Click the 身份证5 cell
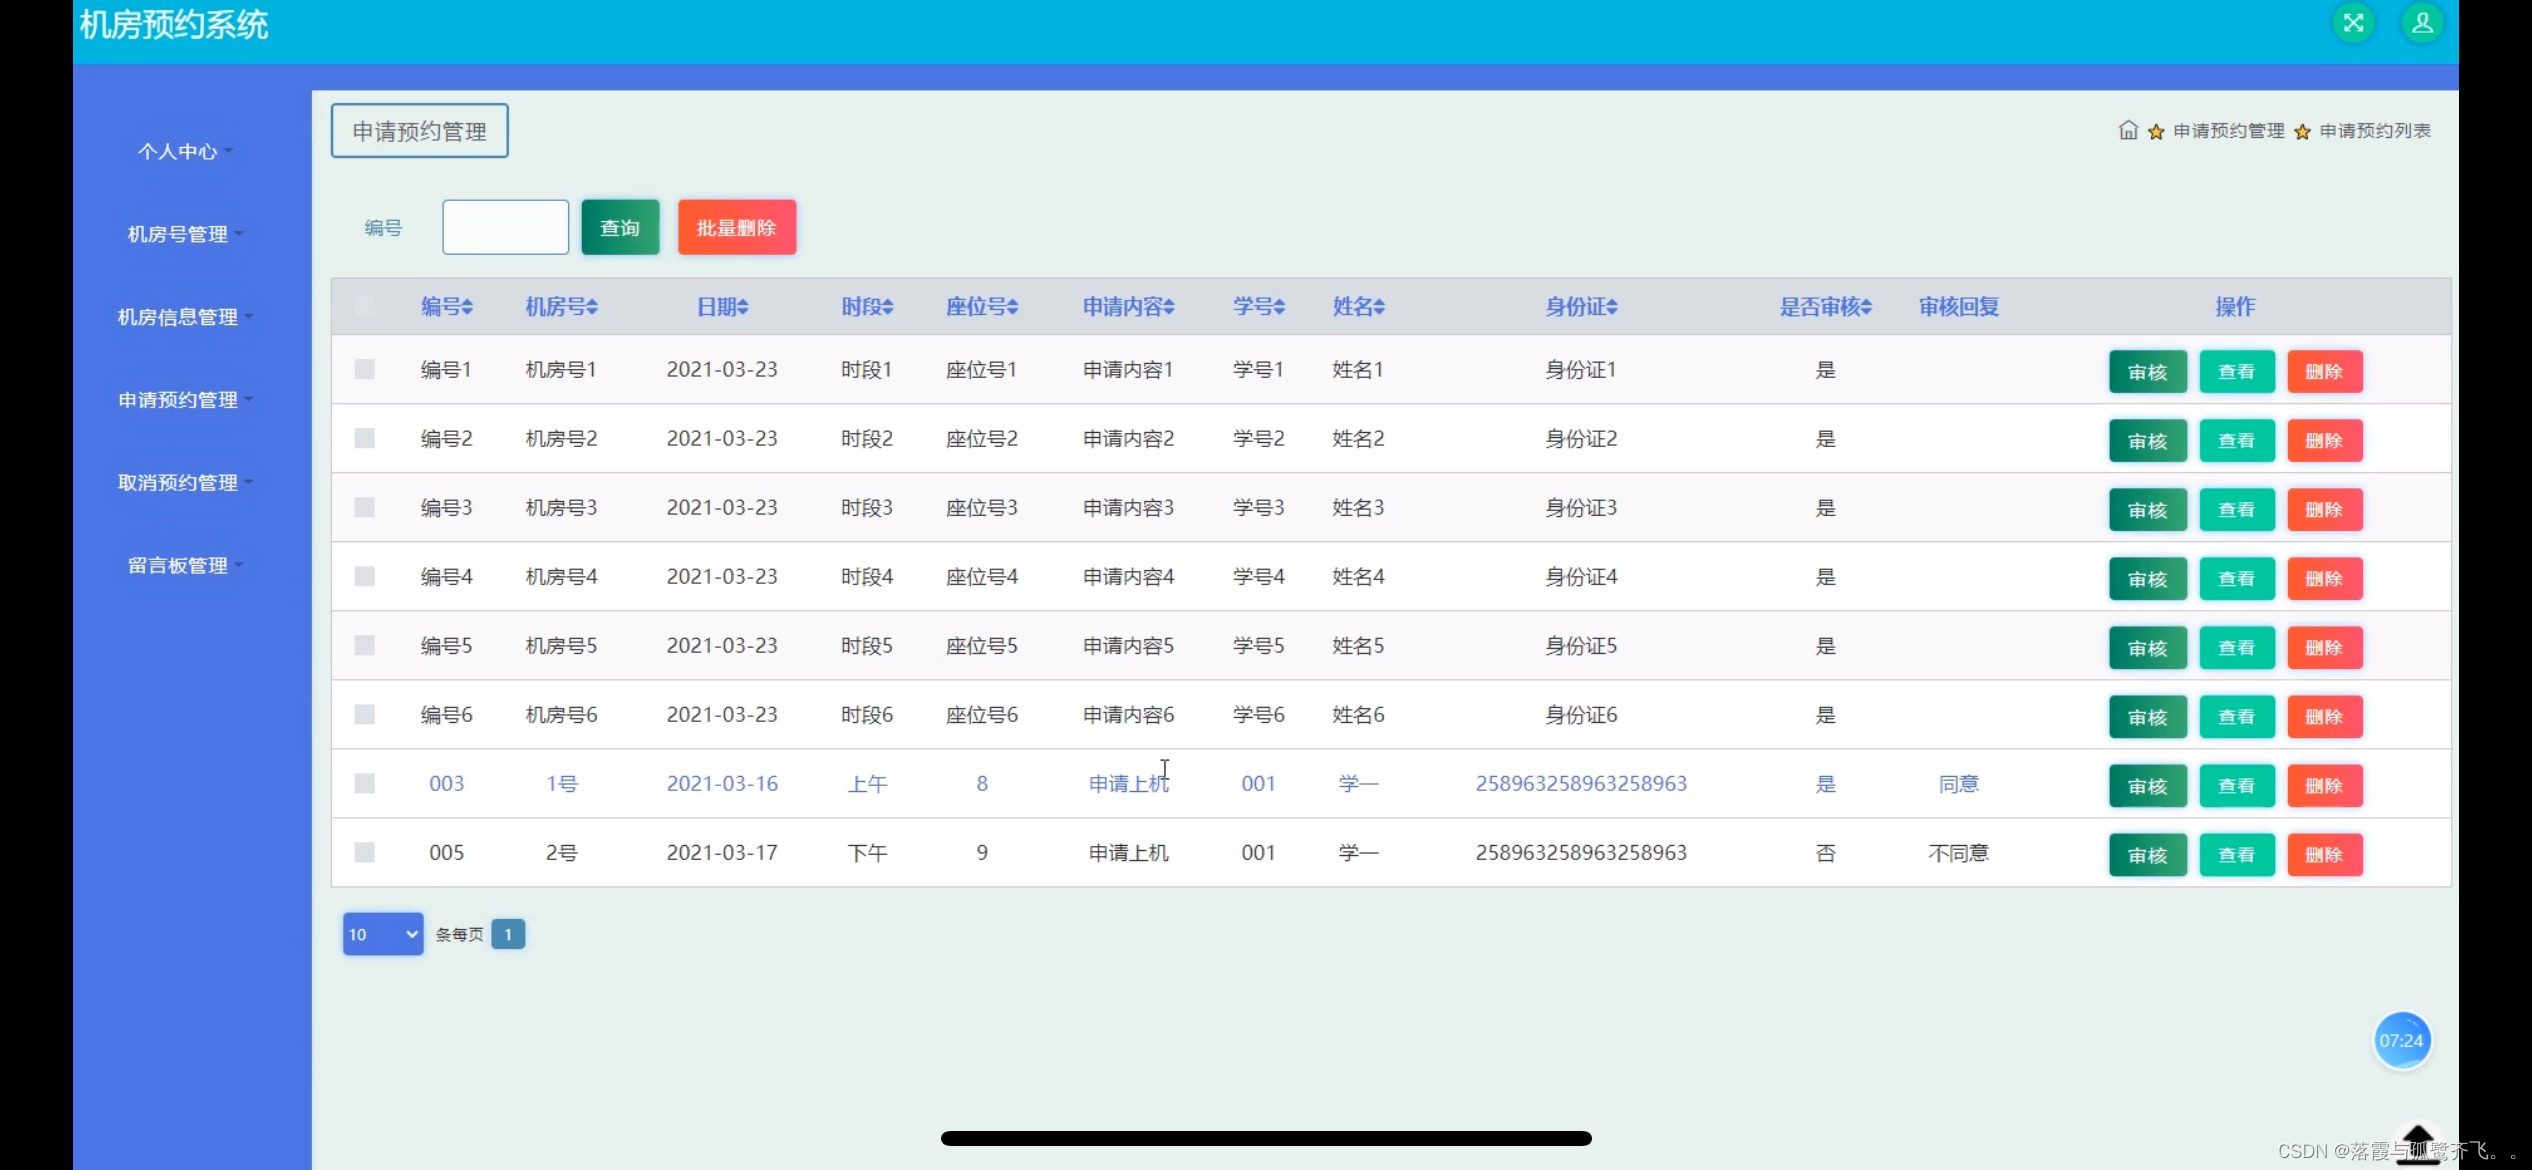The height and width of the screenshot is (1170, 2532). [x=1581, y=646]
